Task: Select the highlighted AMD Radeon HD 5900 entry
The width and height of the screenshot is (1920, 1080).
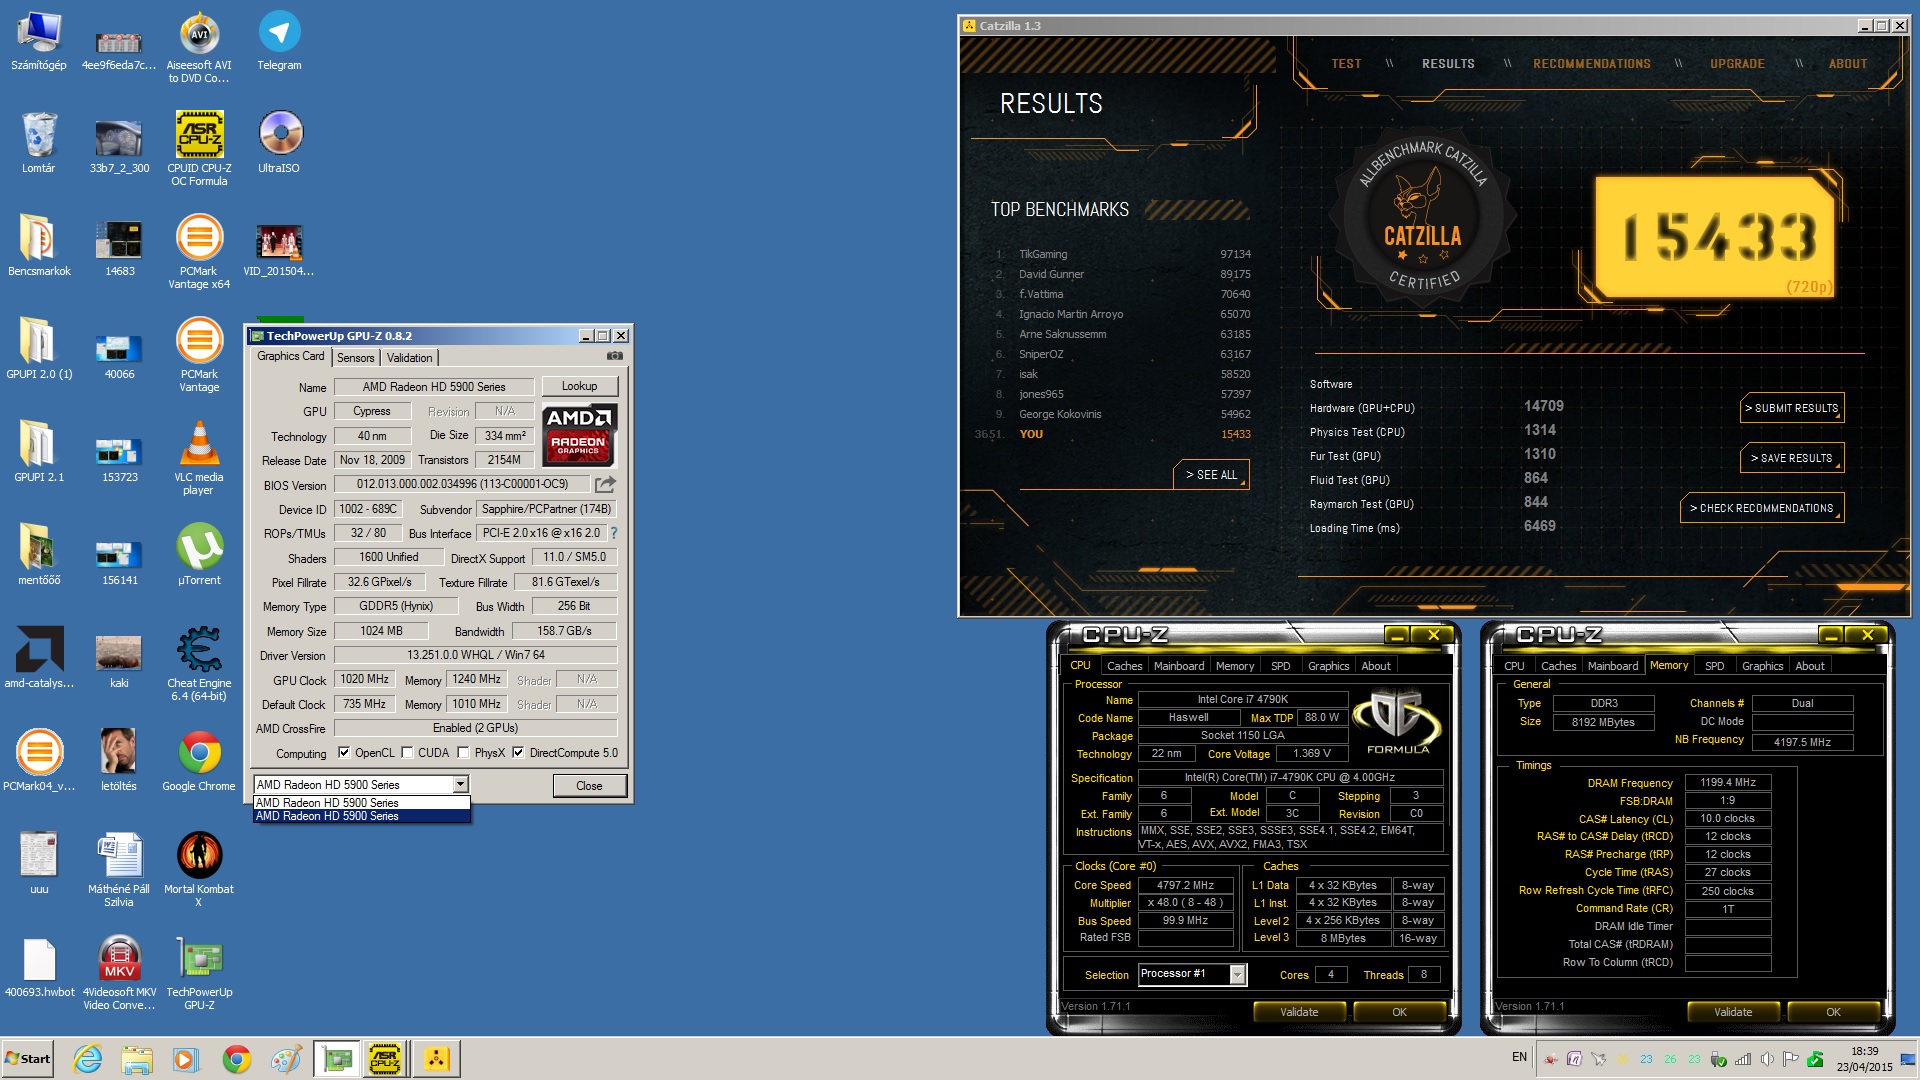Action: [361, 817]
